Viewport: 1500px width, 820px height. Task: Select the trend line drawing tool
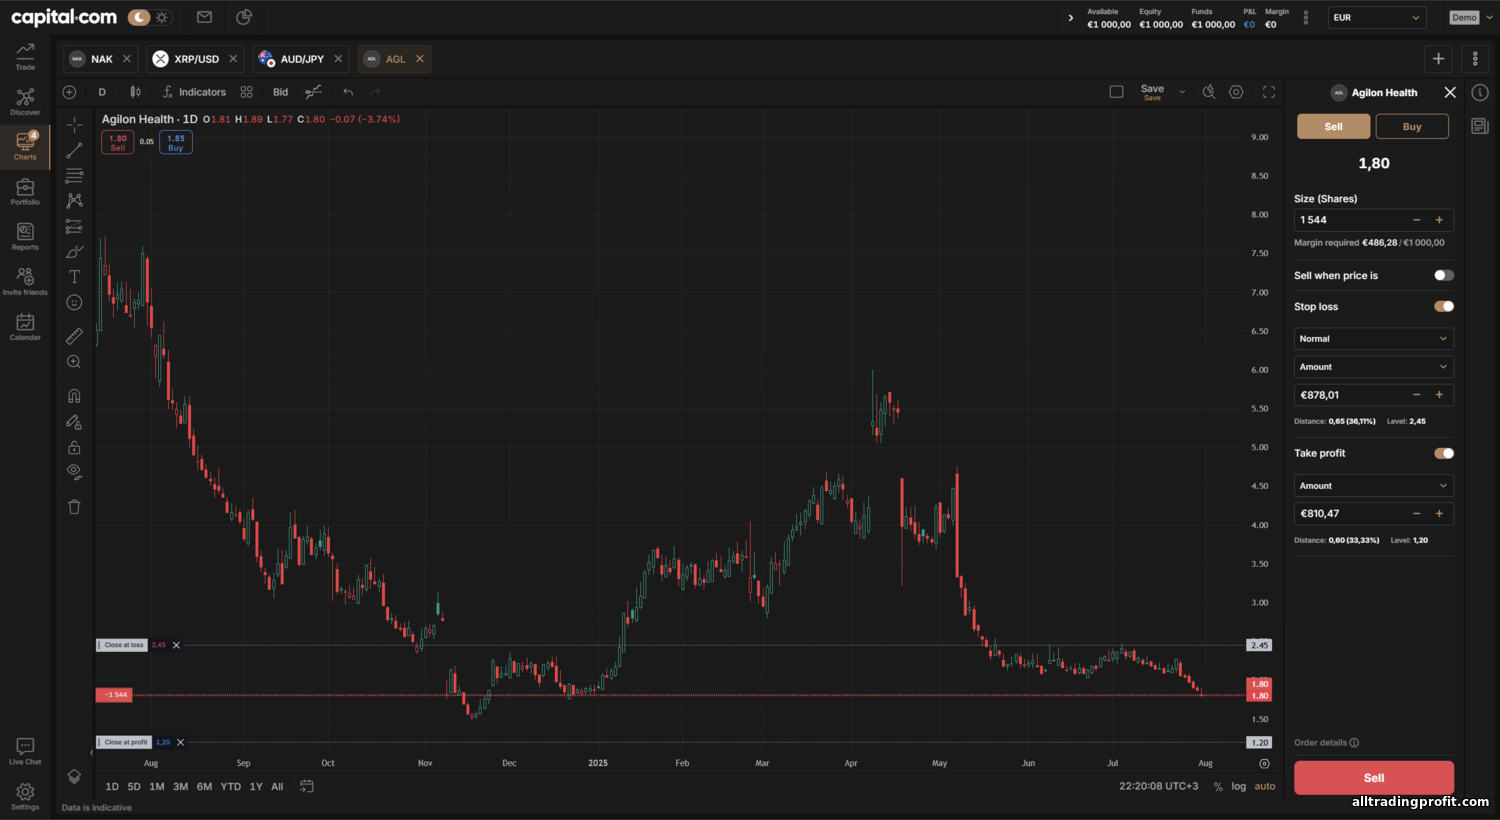pos(74,150)
